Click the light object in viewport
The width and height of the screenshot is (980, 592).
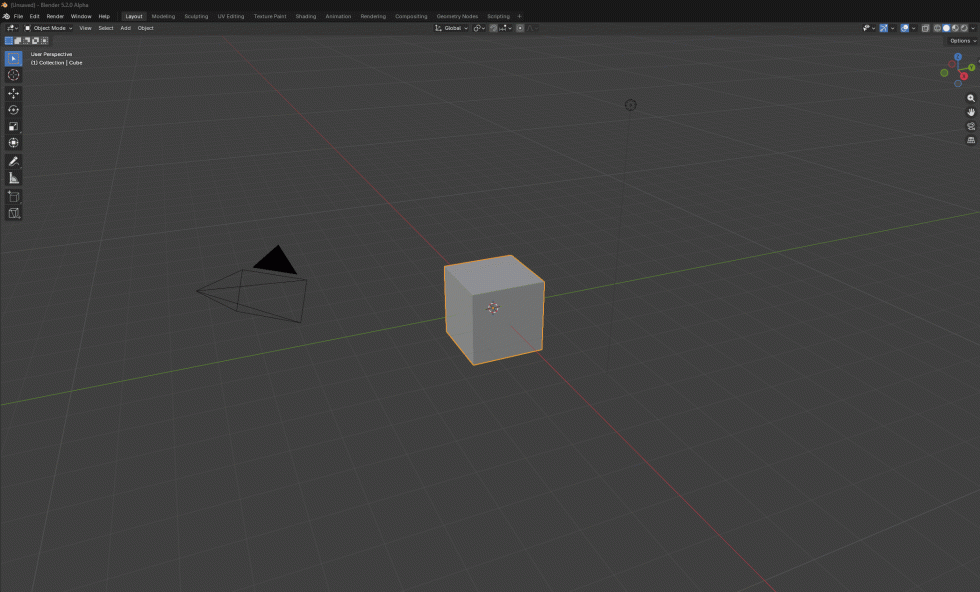pyautogui.click(x=631, y=105)
